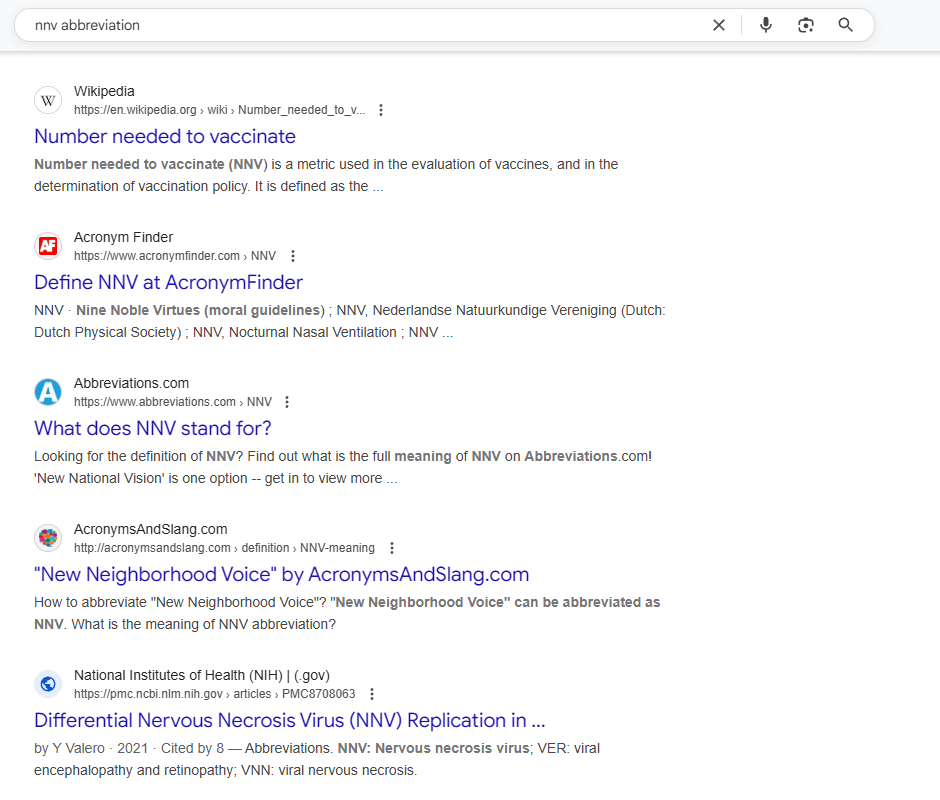This screenshot has height=800, width=940.
Task: Click the Abbreviations.com site icon
Action: 48,392
